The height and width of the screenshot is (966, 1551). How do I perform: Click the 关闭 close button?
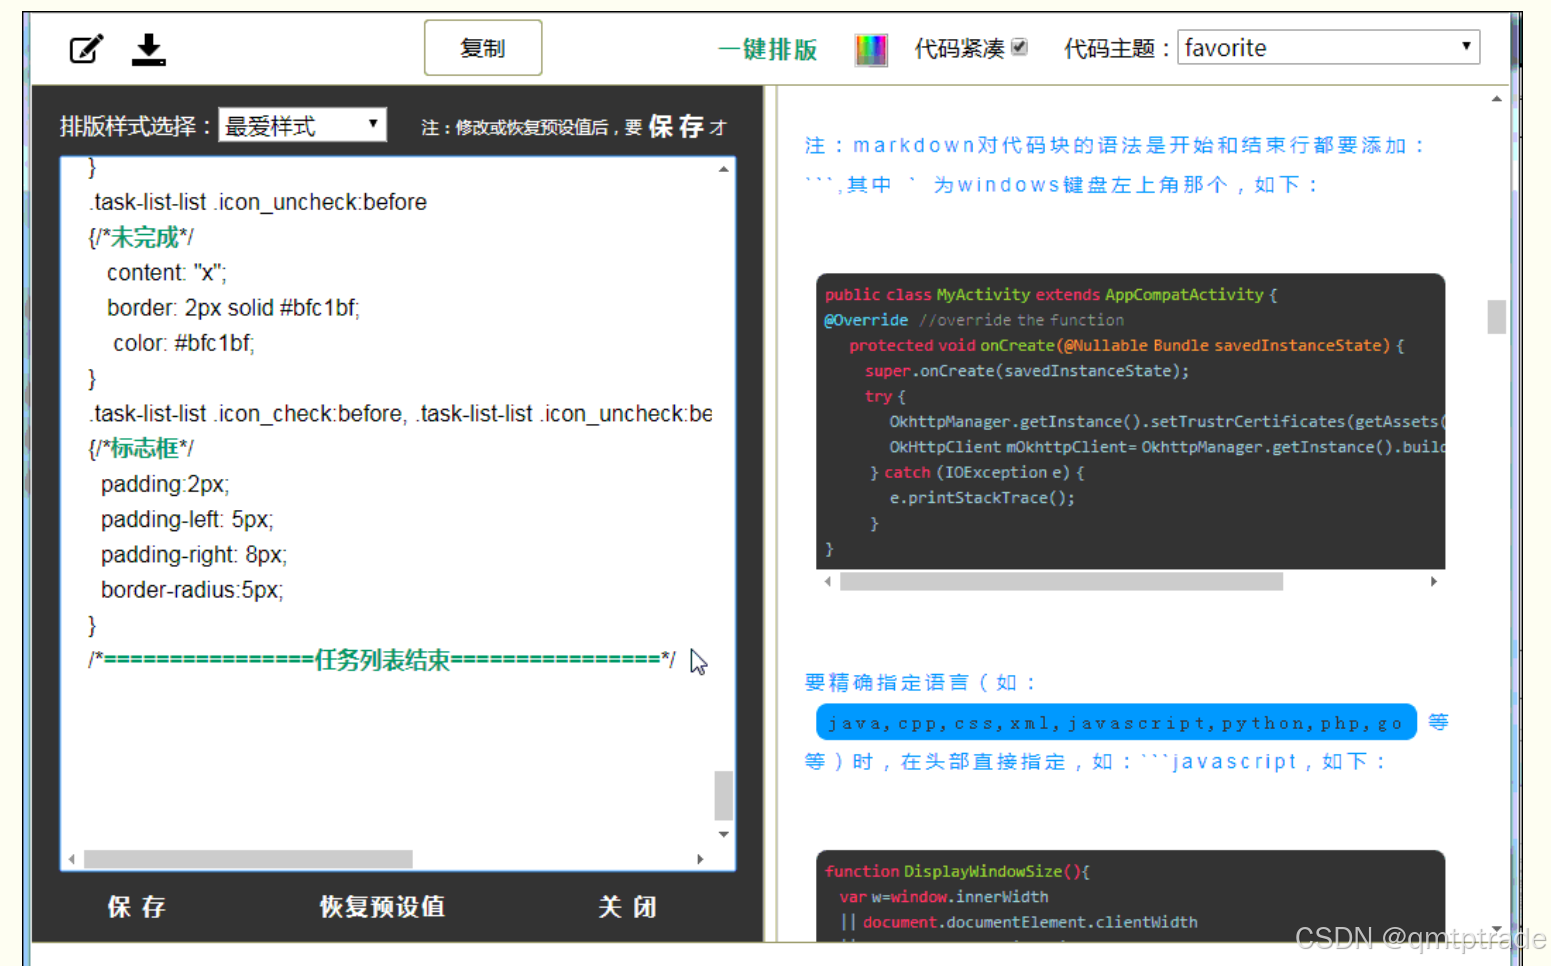(627, 907)
